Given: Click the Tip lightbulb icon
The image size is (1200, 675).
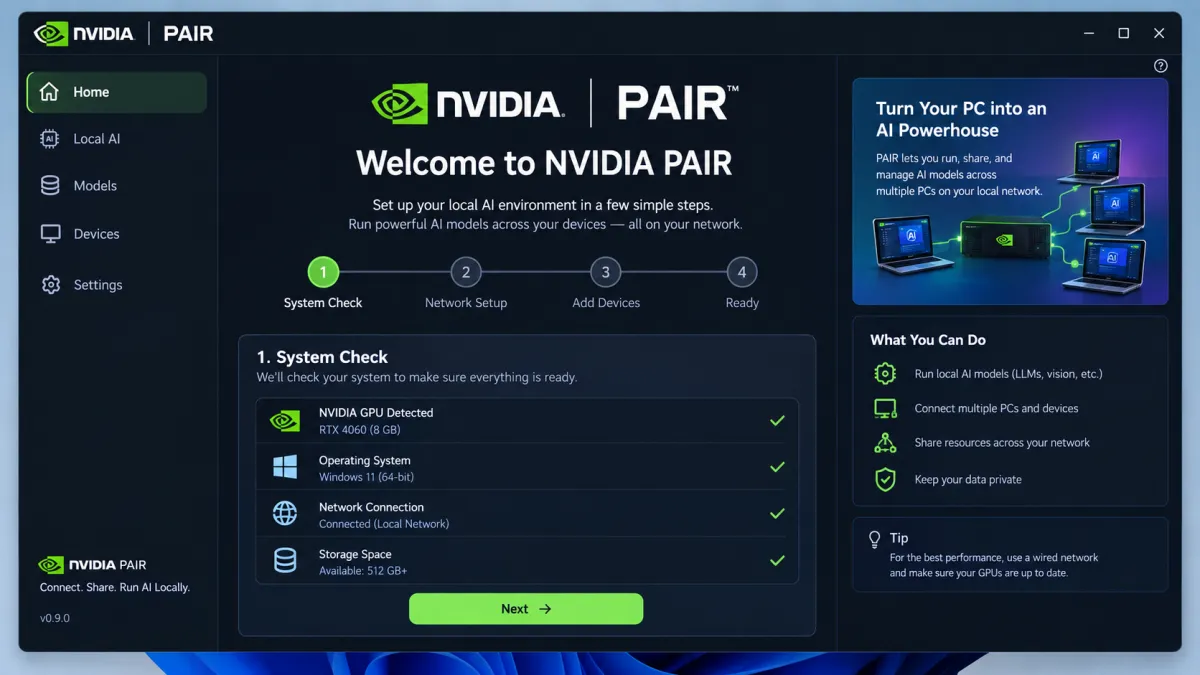Looking at the screenshot, I should click(875, 539).
